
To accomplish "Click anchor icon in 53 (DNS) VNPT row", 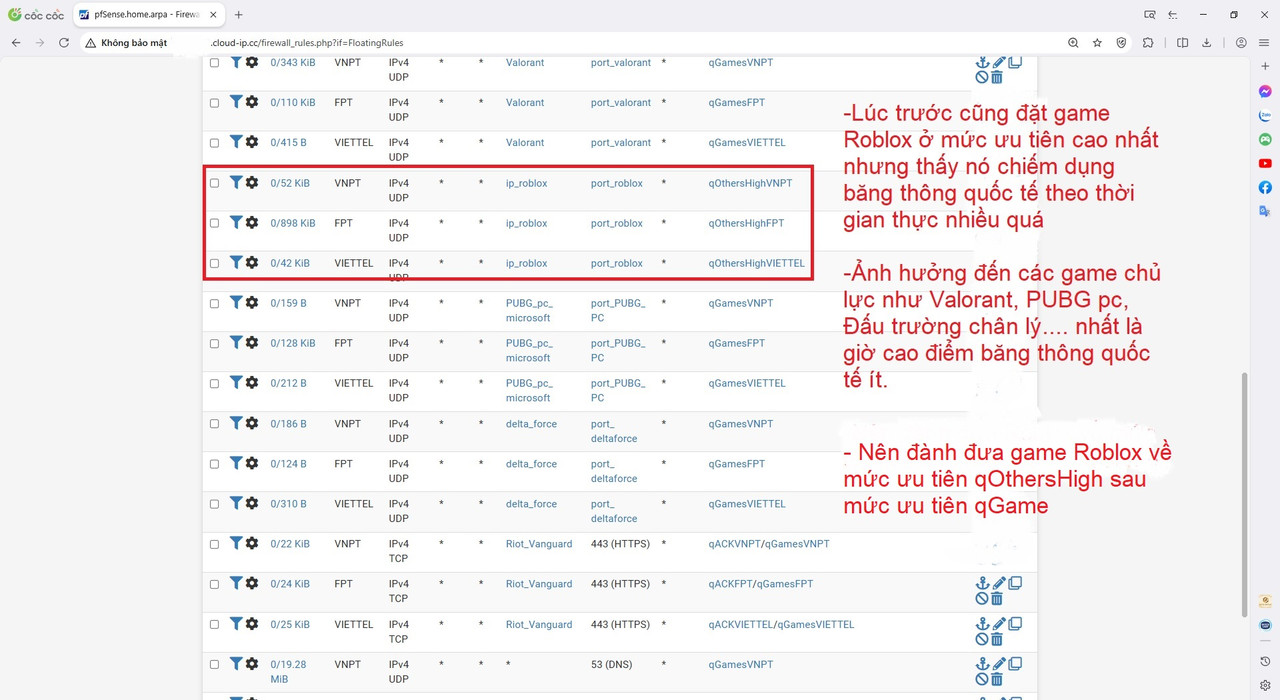I will [x=982, y=664].
